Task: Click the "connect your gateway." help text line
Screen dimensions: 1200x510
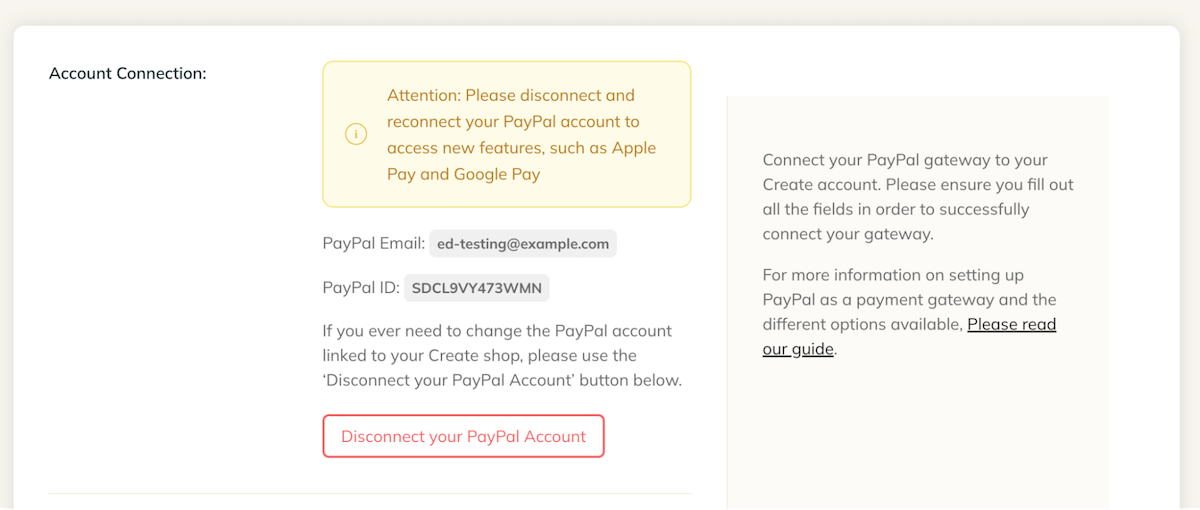Action: click(x=847, y=235)
